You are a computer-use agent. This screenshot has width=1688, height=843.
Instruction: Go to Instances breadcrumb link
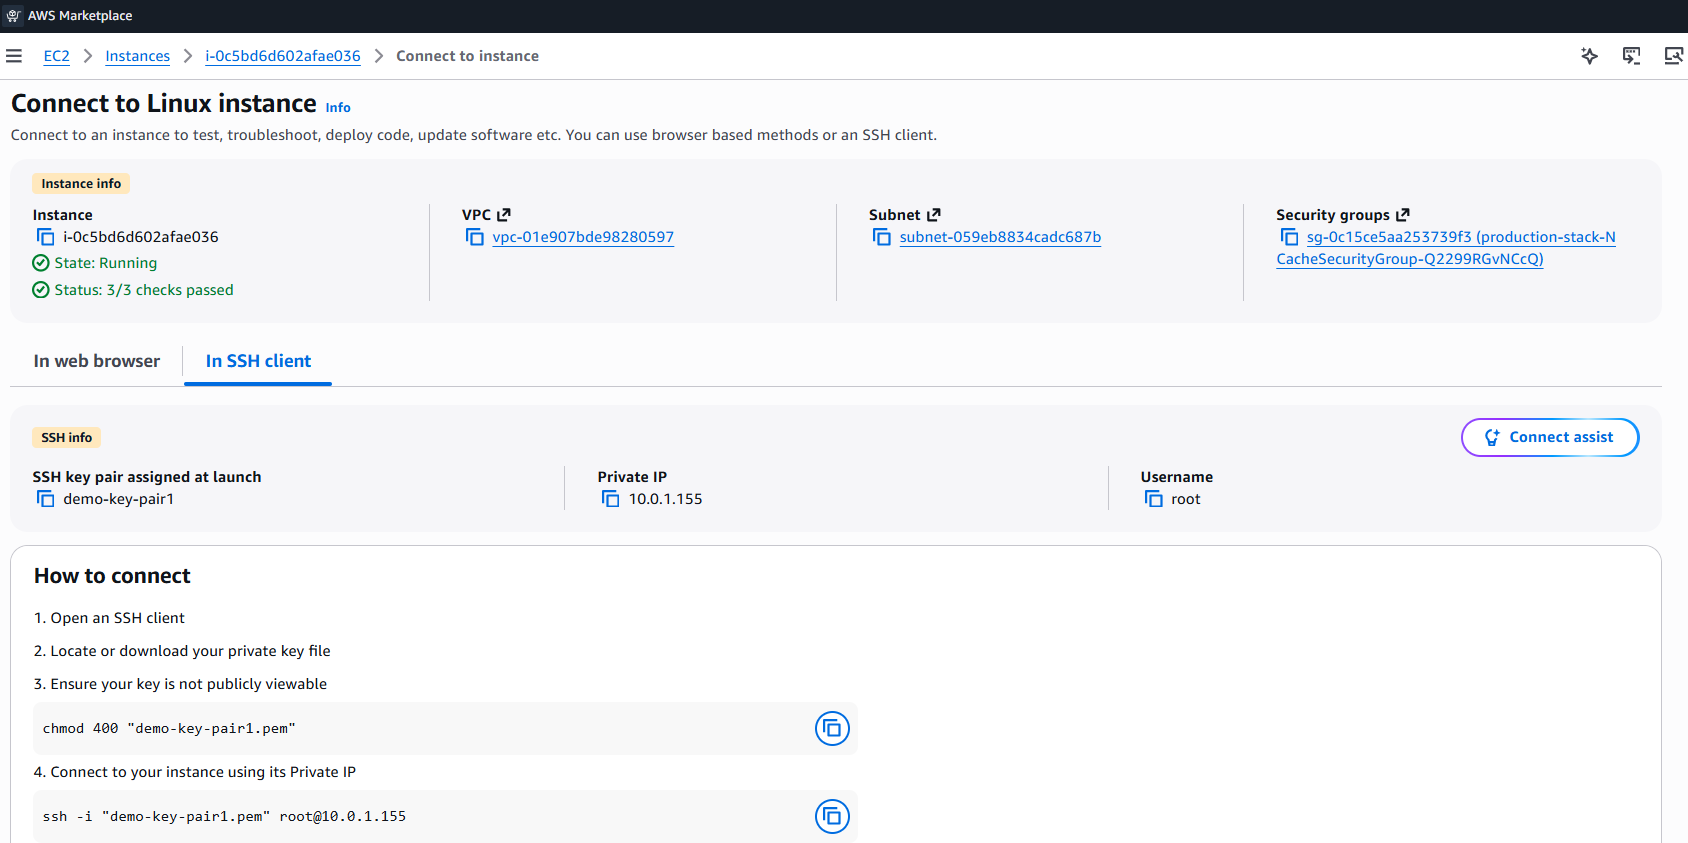pos(138,56)
